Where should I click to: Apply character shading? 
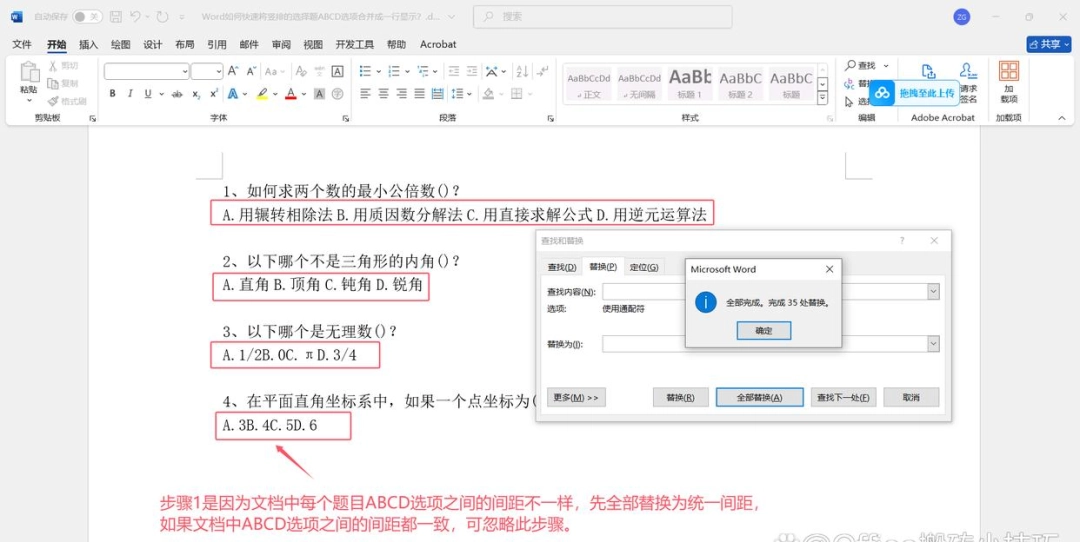point(320,94)
